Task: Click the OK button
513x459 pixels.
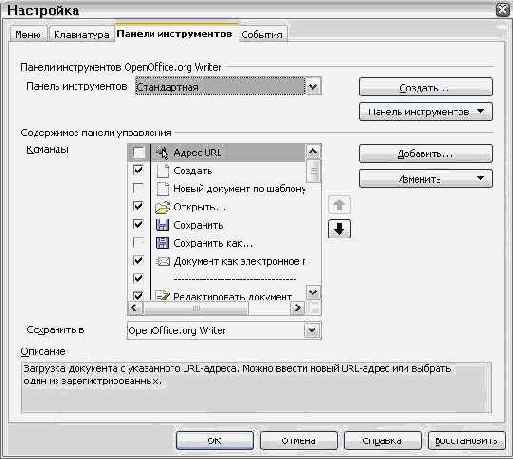Action: (215, 441)
